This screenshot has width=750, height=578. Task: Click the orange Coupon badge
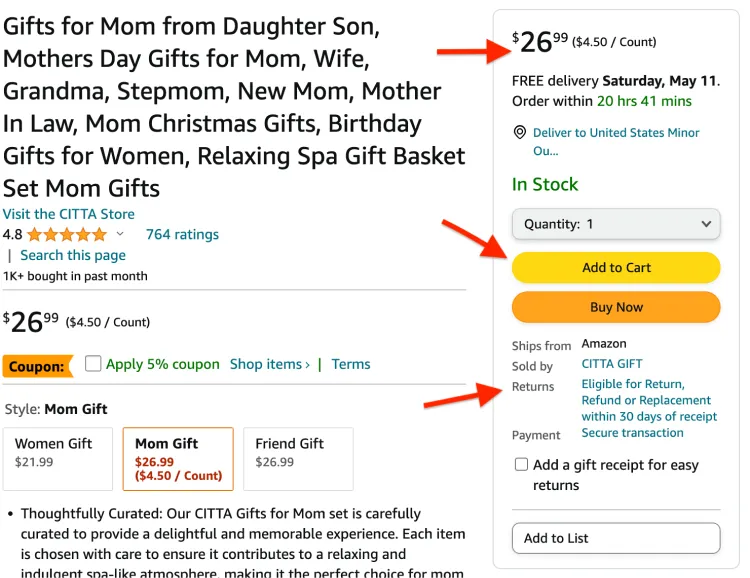tap(37, 366)
